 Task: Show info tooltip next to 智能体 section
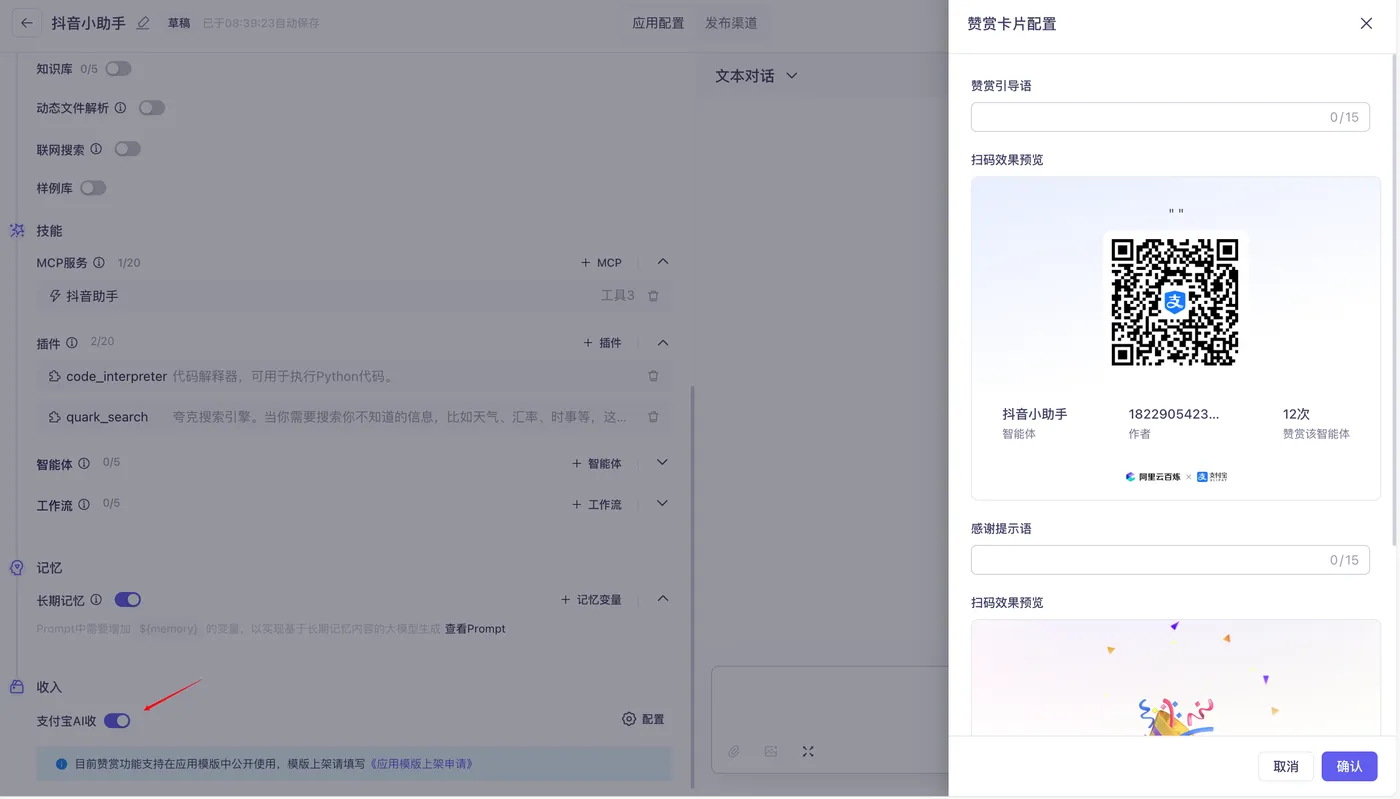coord(84,464)
